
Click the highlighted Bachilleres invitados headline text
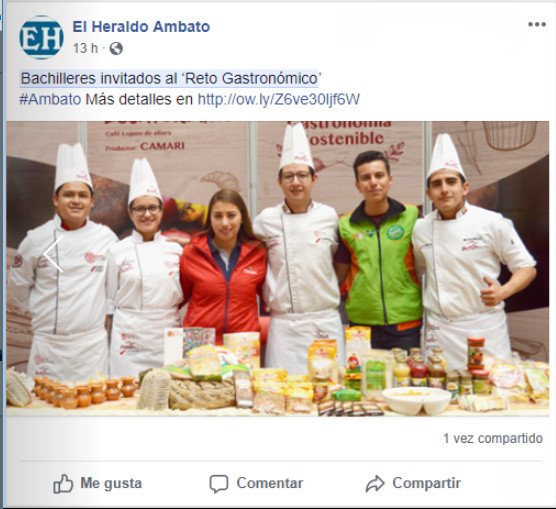(x=171, y=78)
